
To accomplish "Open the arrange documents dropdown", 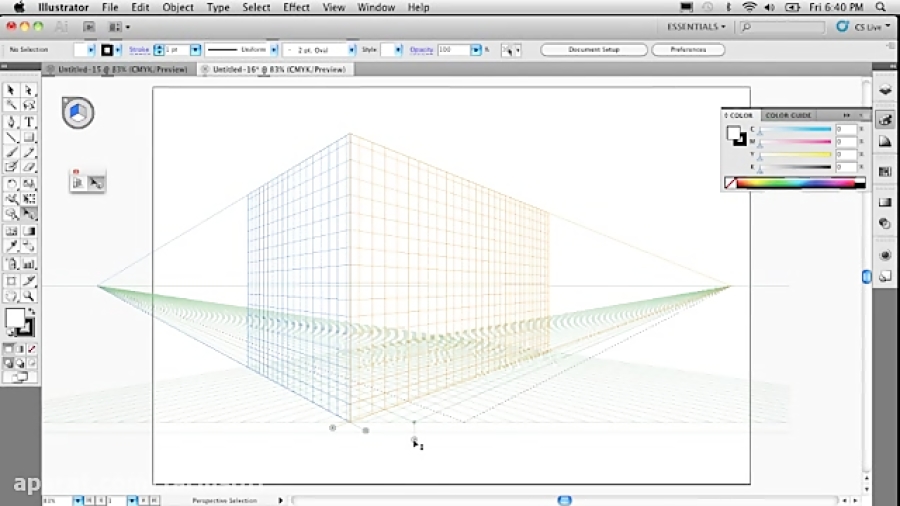I will click(x=119, y=27).
